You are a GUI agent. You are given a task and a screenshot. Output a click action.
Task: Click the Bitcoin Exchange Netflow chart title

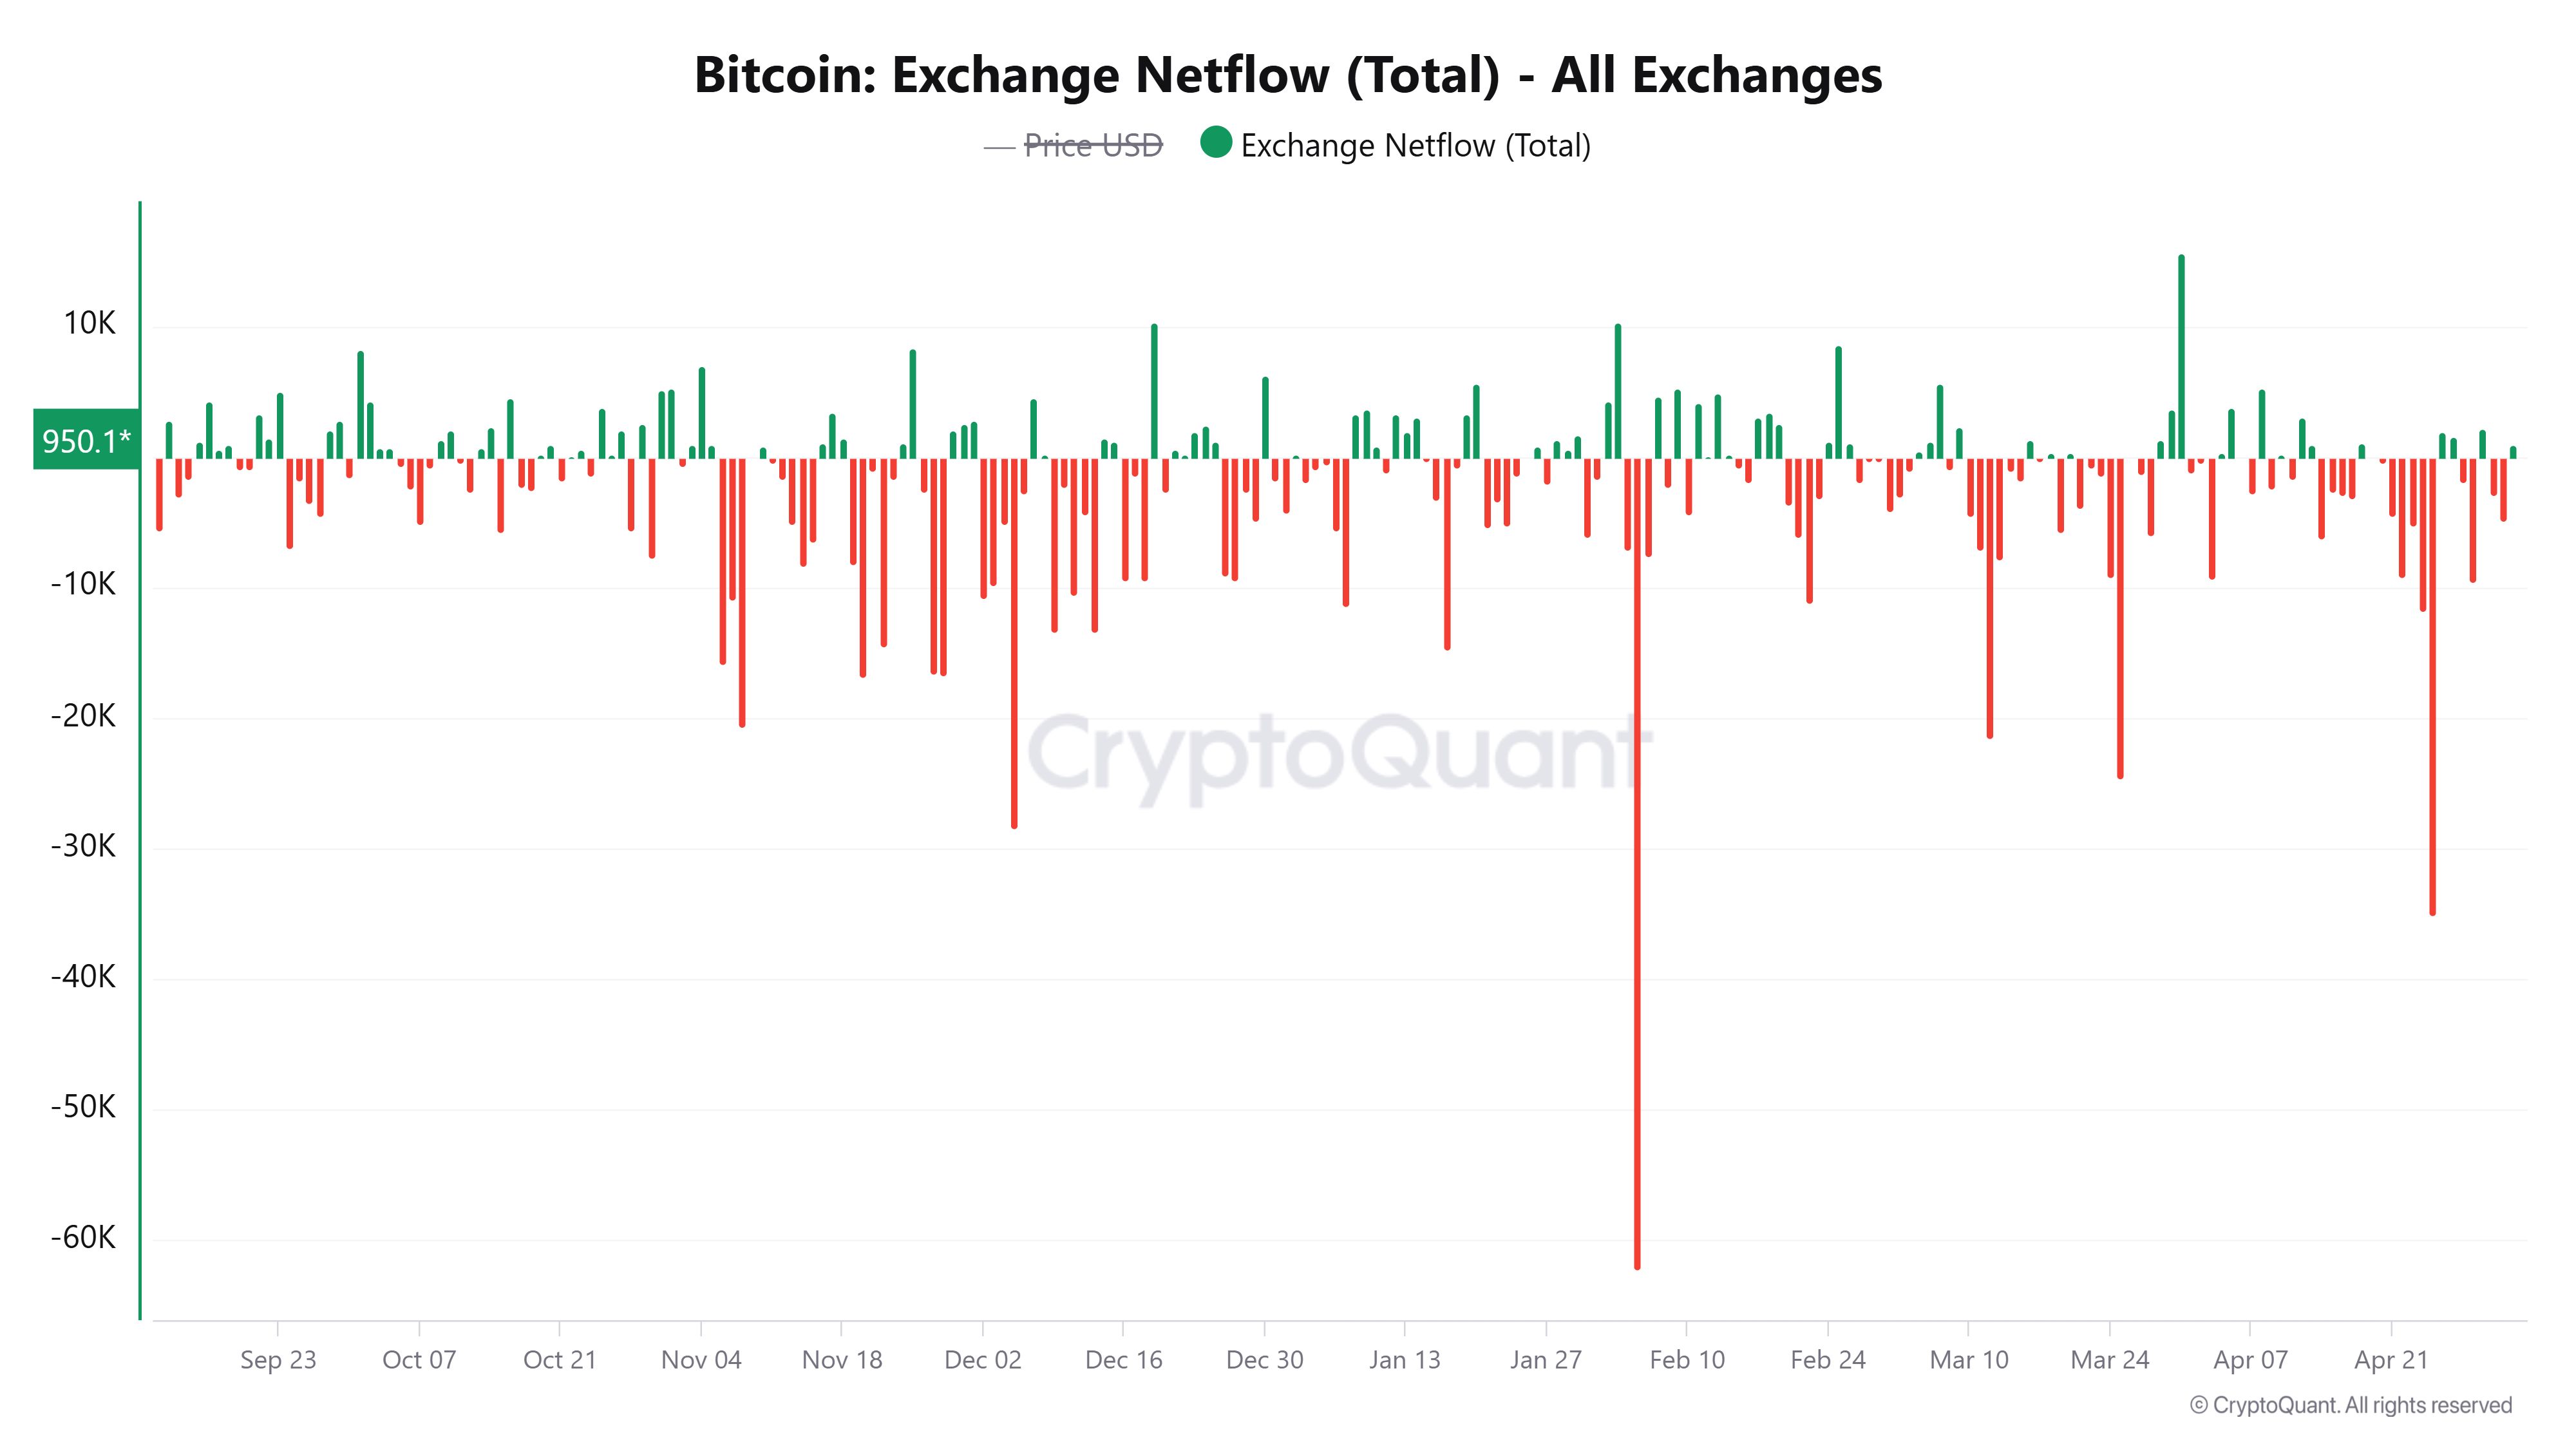[x=1288, y=75]
